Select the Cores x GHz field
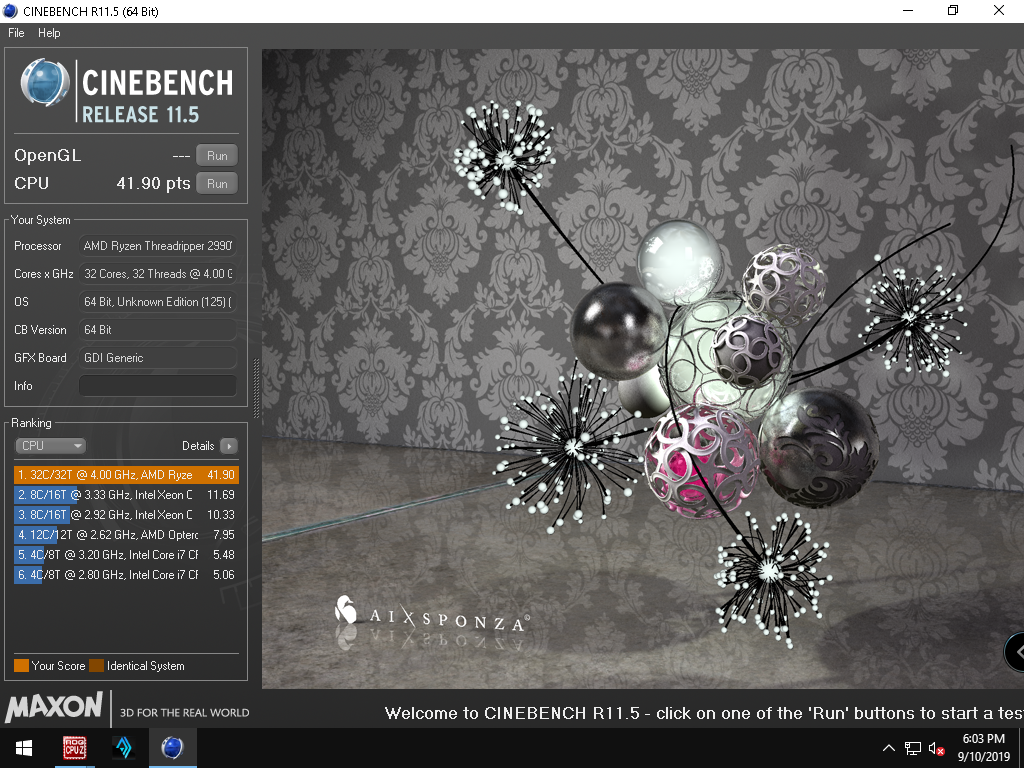Viewport: 1024px width, 768px height. [157, 274]
